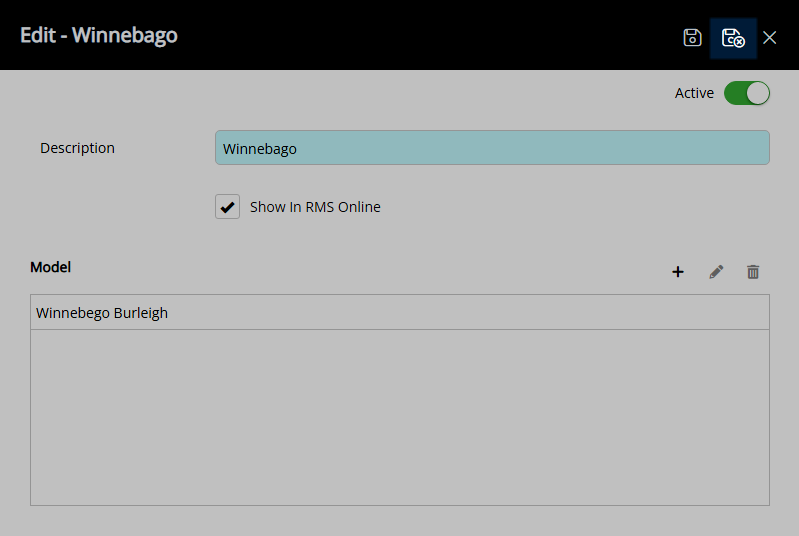This screenshot has width=799, height=536.
Task: Select the Winnebego Burleigh model row
Action: pos(400,313)
